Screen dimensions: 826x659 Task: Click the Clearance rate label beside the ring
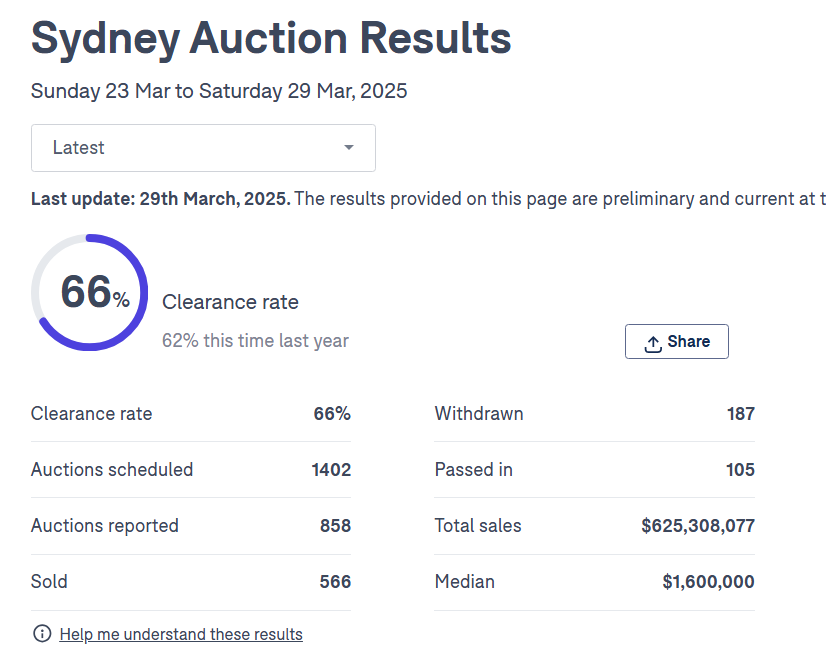230,302
